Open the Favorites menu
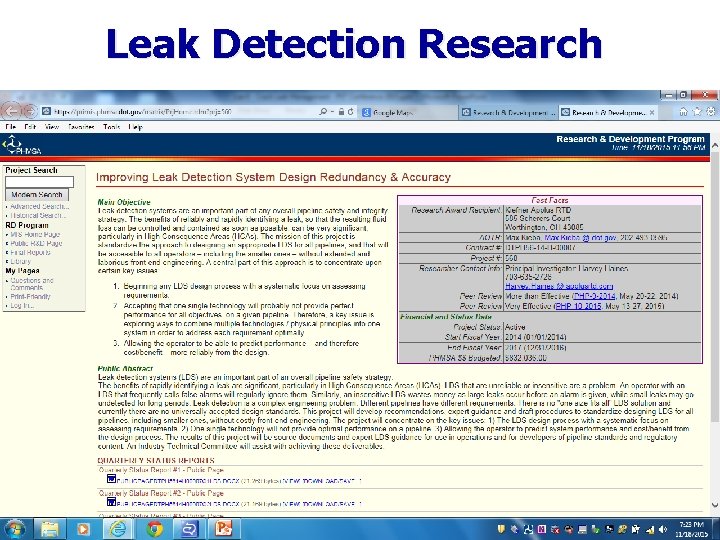The height and width of the screenshot is (540, 720). coord(81,127)
